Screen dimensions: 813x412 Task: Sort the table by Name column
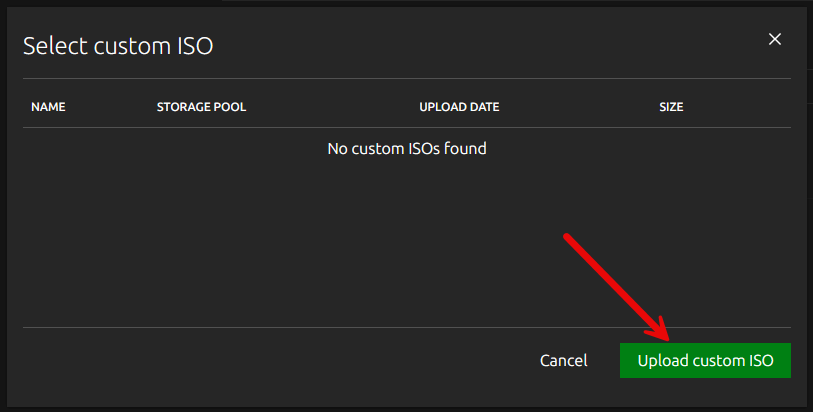pyautogui.click(x=48, y=106)
